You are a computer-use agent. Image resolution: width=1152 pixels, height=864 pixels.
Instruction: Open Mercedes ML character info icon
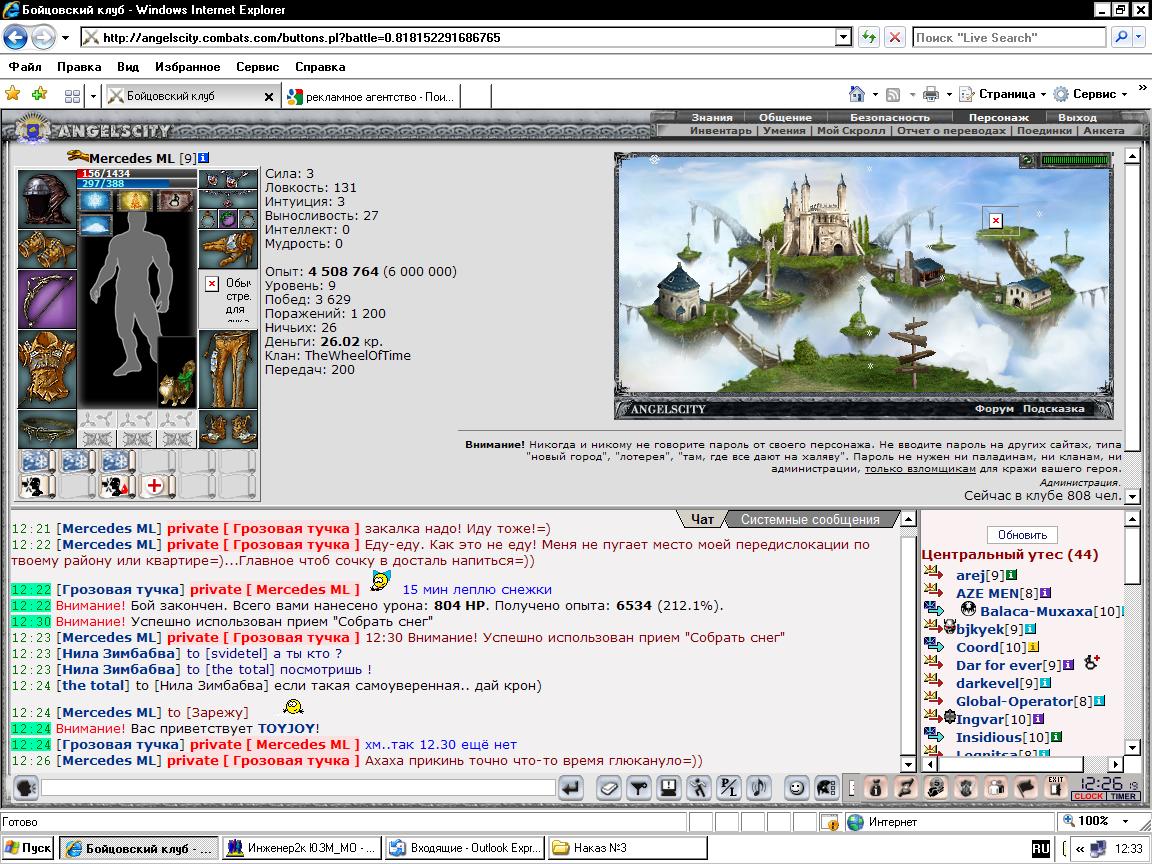(204, 158)
